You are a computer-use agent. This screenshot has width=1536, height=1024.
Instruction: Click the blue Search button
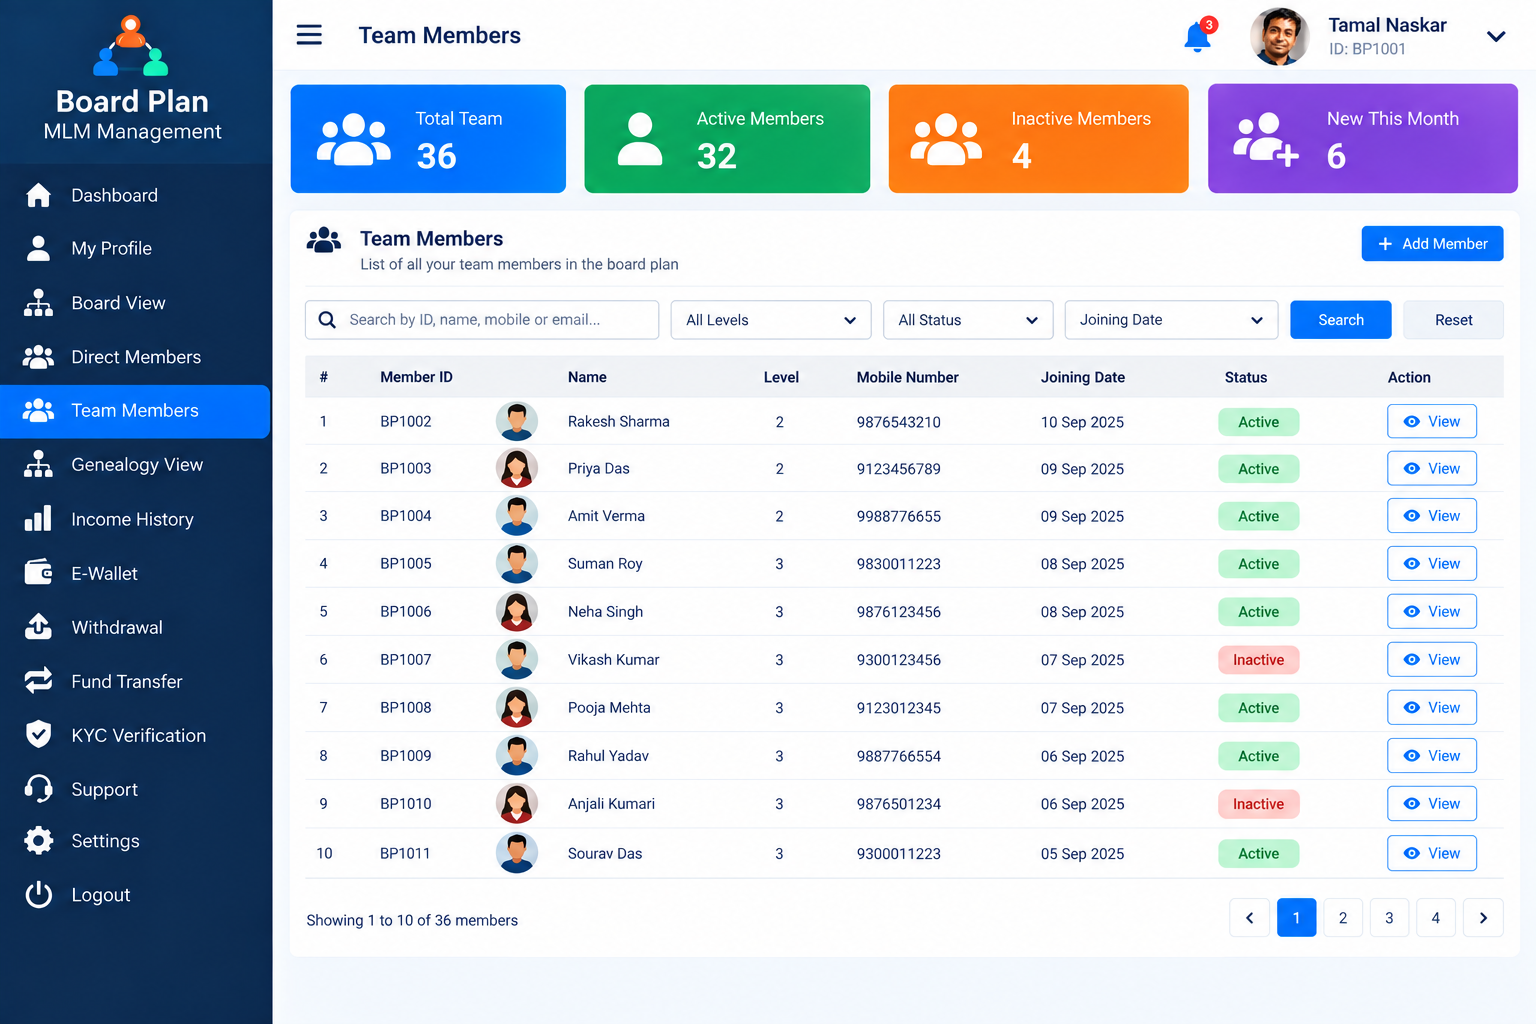[x=1340, y=320]
